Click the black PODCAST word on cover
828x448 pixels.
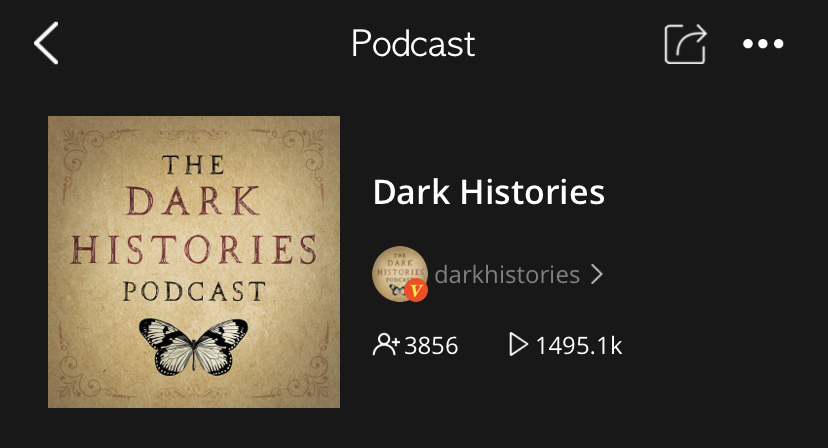pos(194,291)
